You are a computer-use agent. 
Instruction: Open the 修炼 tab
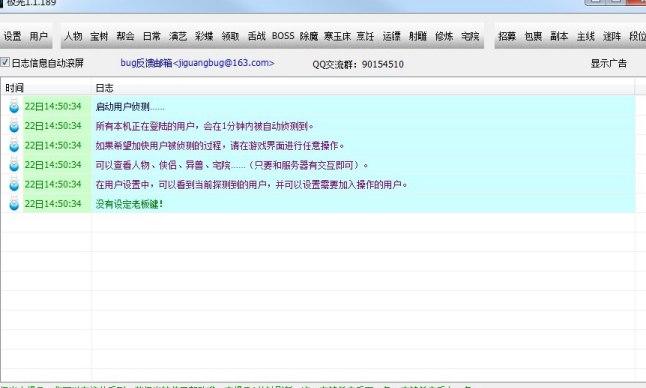[444, 36]
